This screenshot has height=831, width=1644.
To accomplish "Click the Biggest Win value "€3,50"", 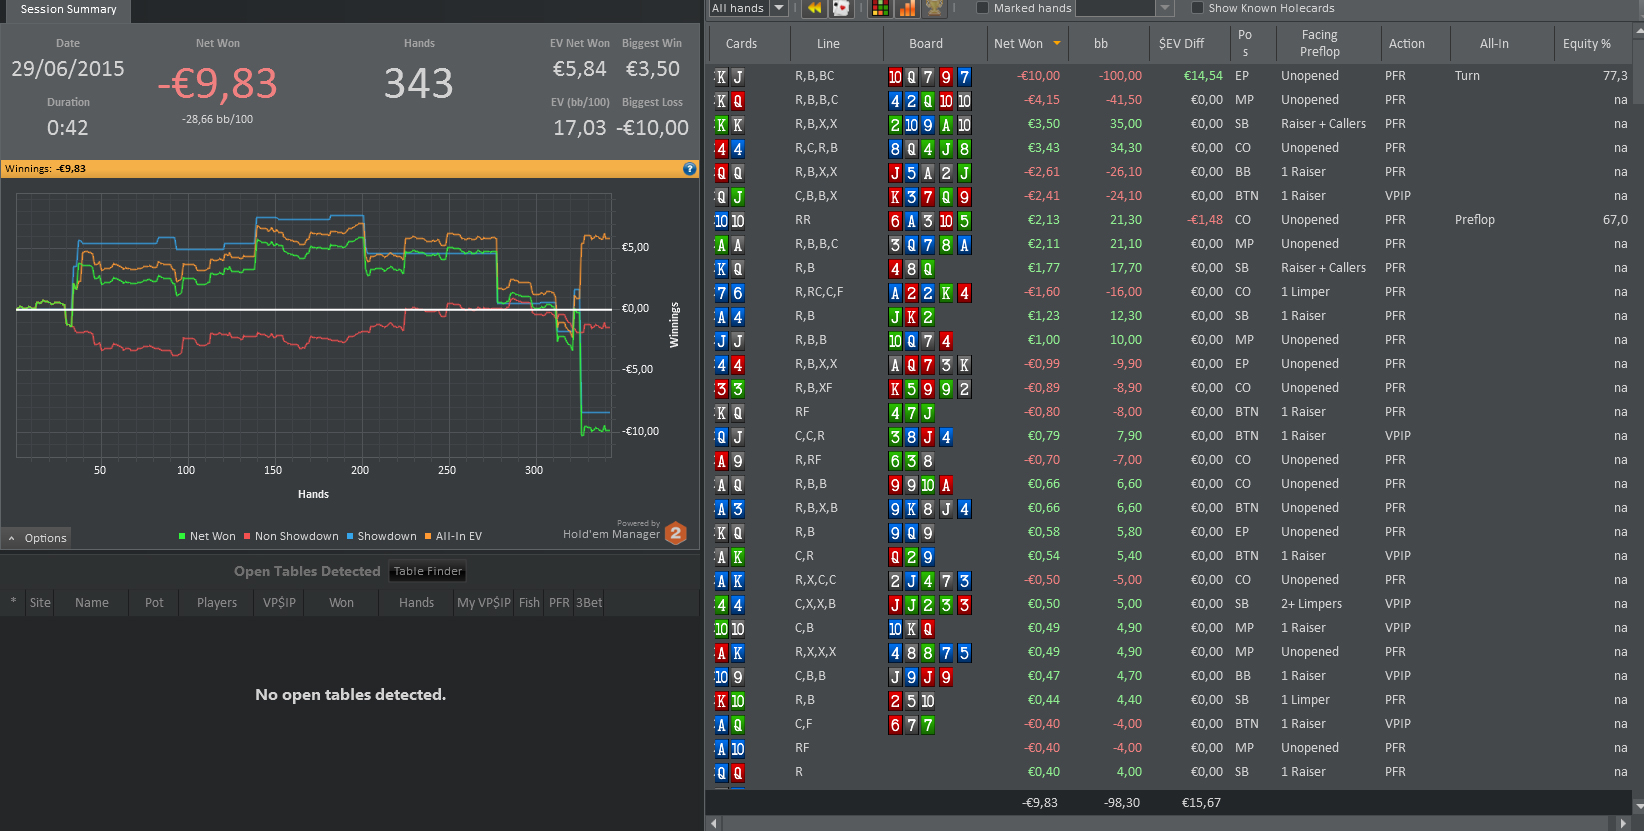I will point(652,69).
